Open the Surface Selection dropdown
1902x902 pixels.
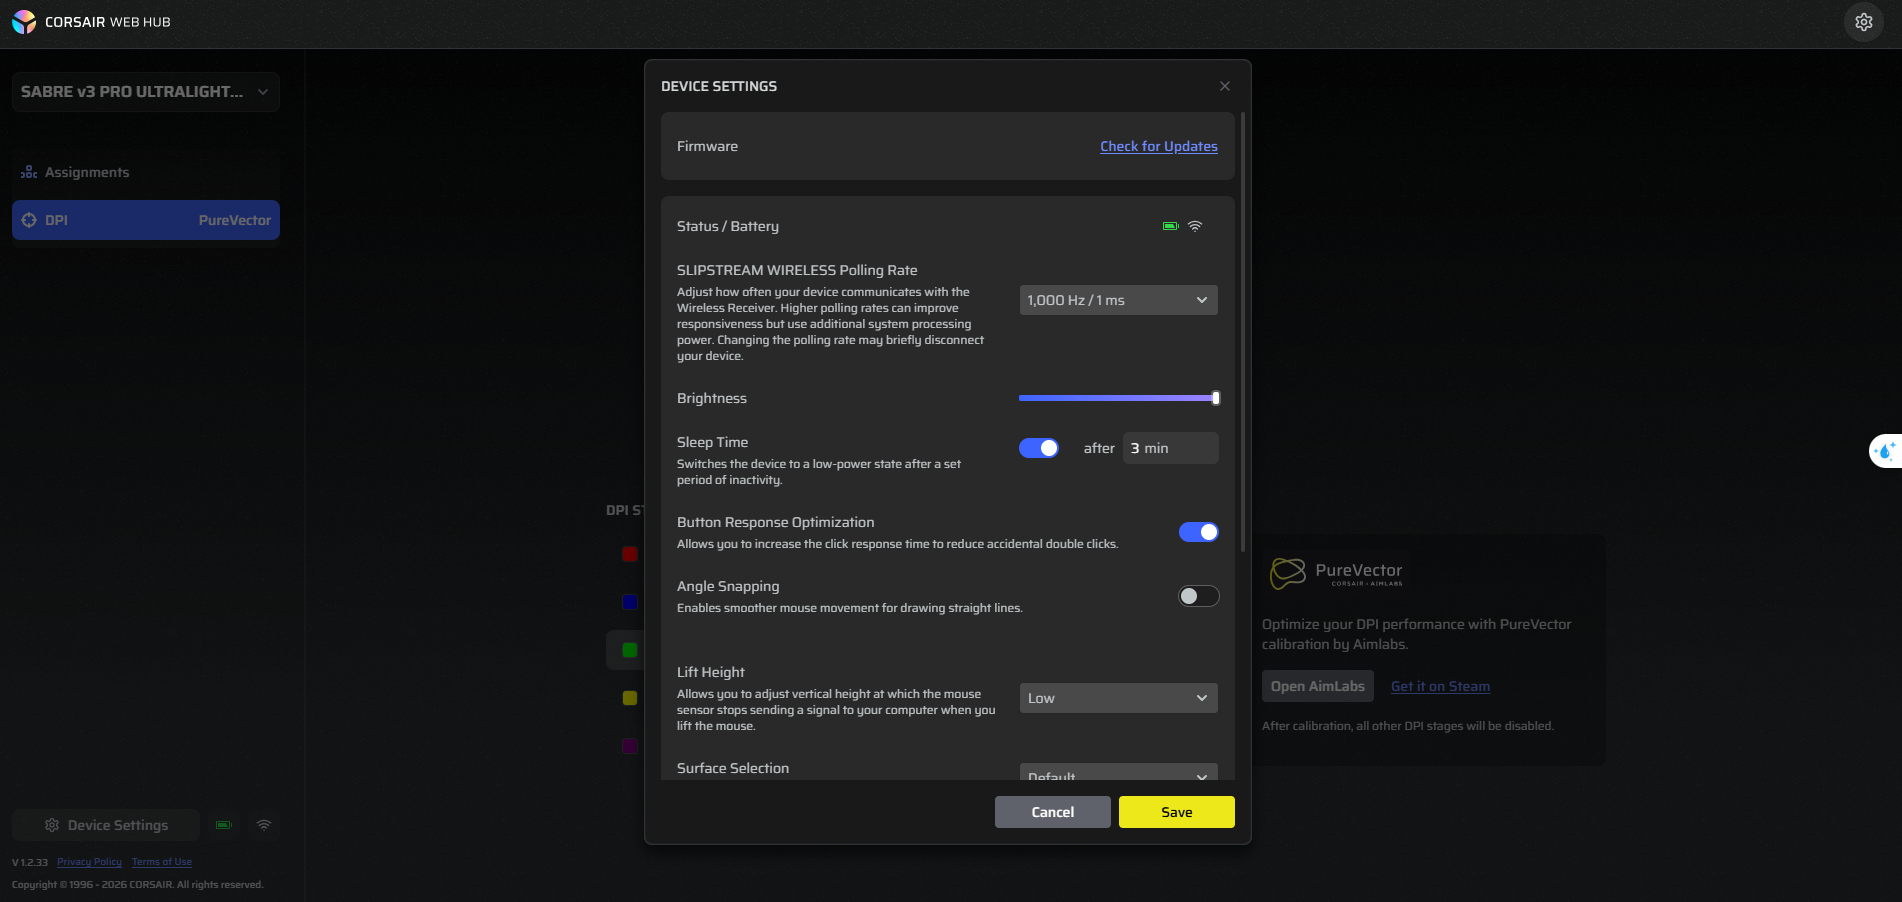(x=1119, y=773)
